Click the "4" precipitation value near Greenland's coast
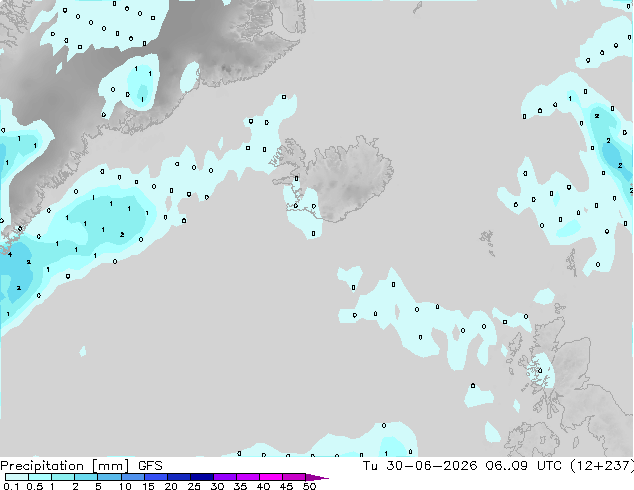This screenshot has height=490, width=634. coord(10,255)
